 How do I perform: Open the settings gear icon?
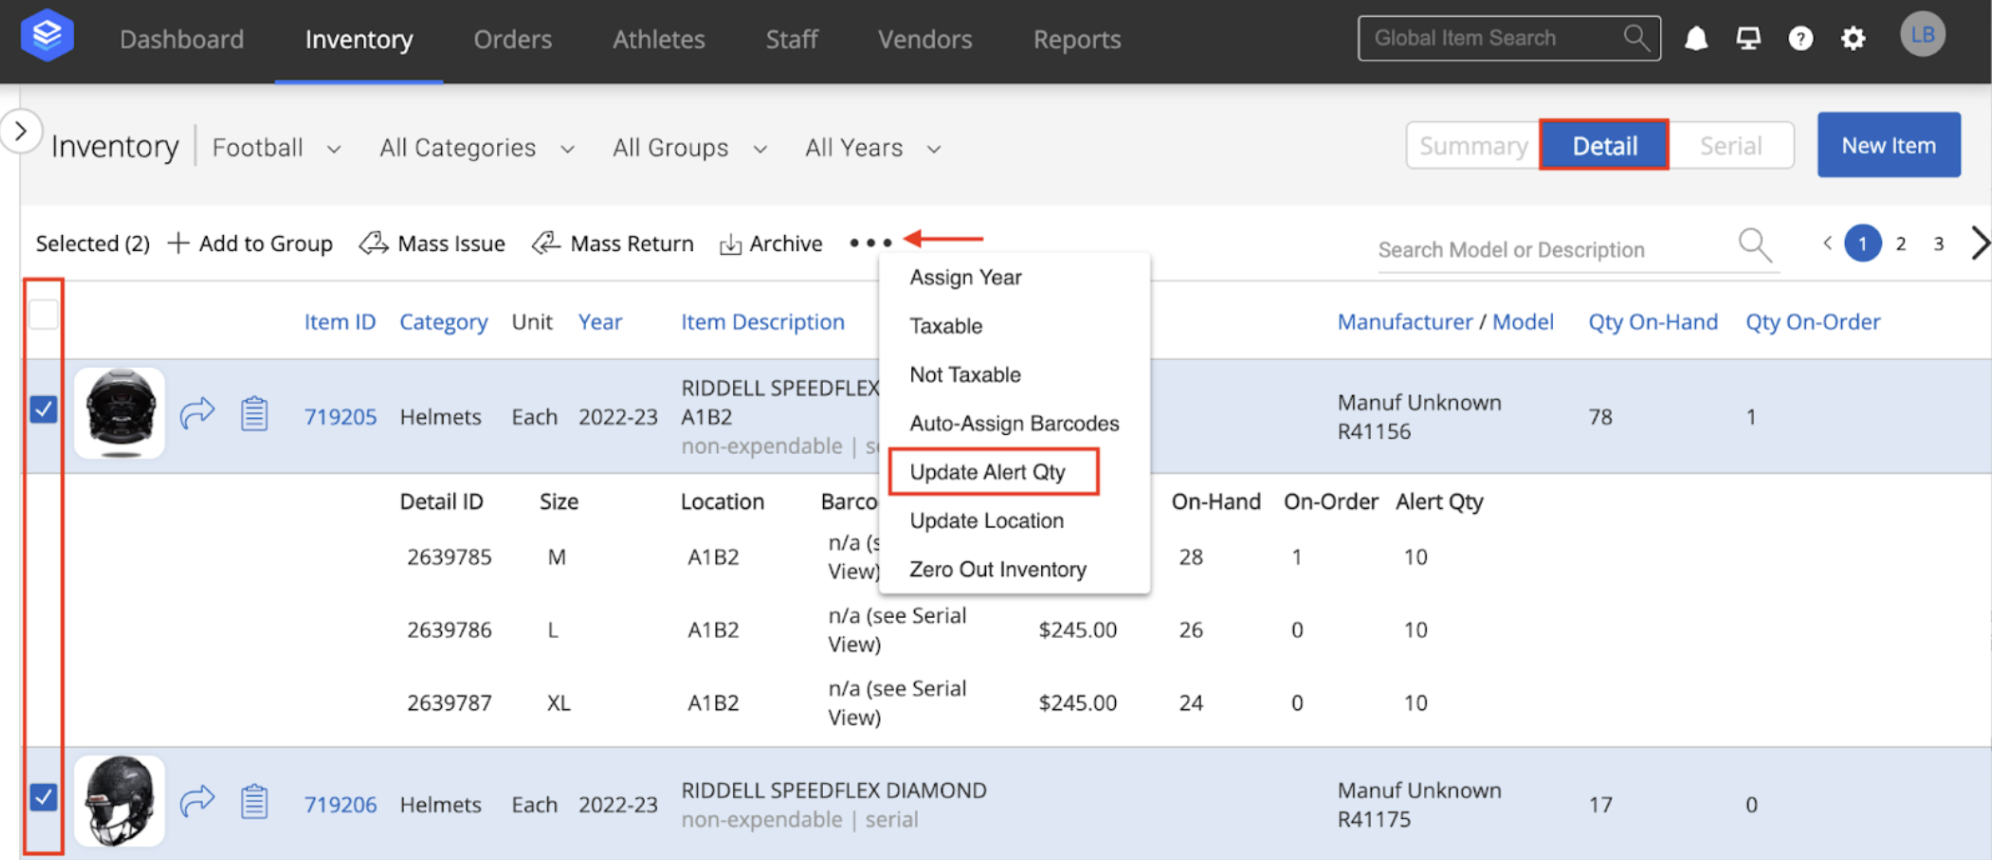click(x=1853, y=38)
